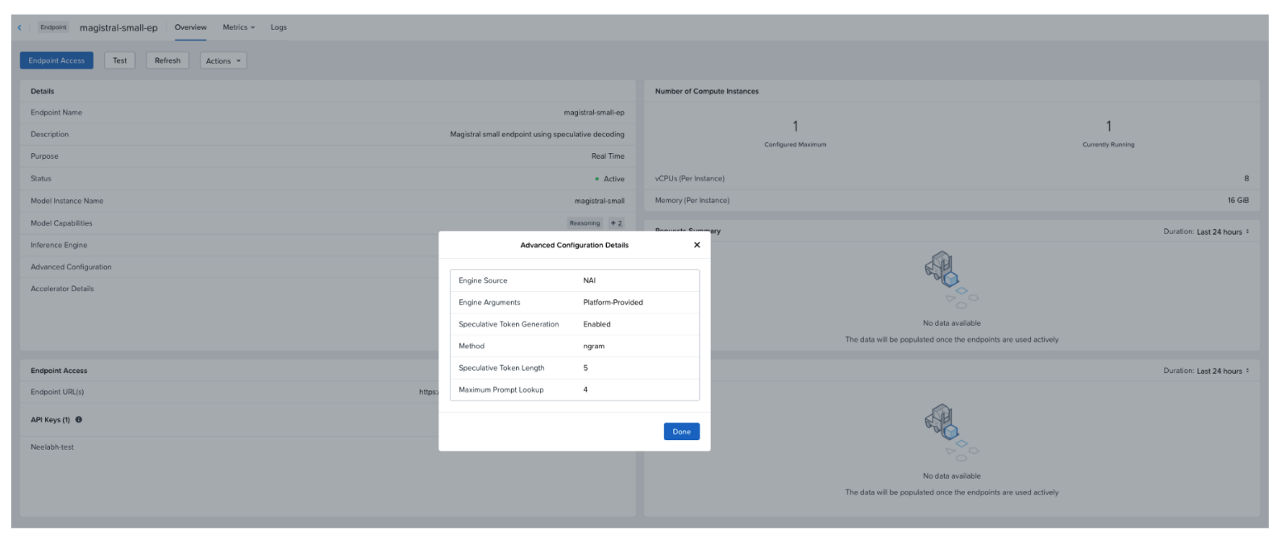Click the Active status value
Screen dimensions: 1280x541
tap(613, 179)
